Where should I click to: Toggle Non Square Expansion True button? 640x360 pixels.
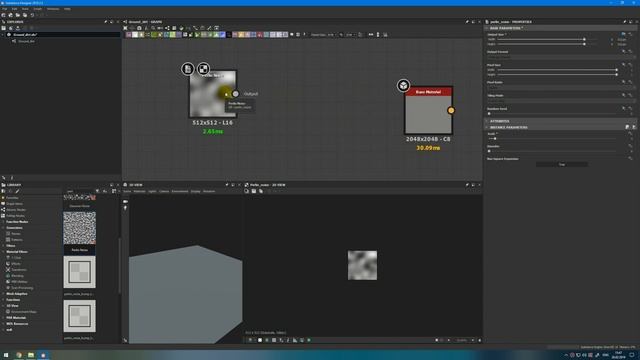click(x=562, y=164)
